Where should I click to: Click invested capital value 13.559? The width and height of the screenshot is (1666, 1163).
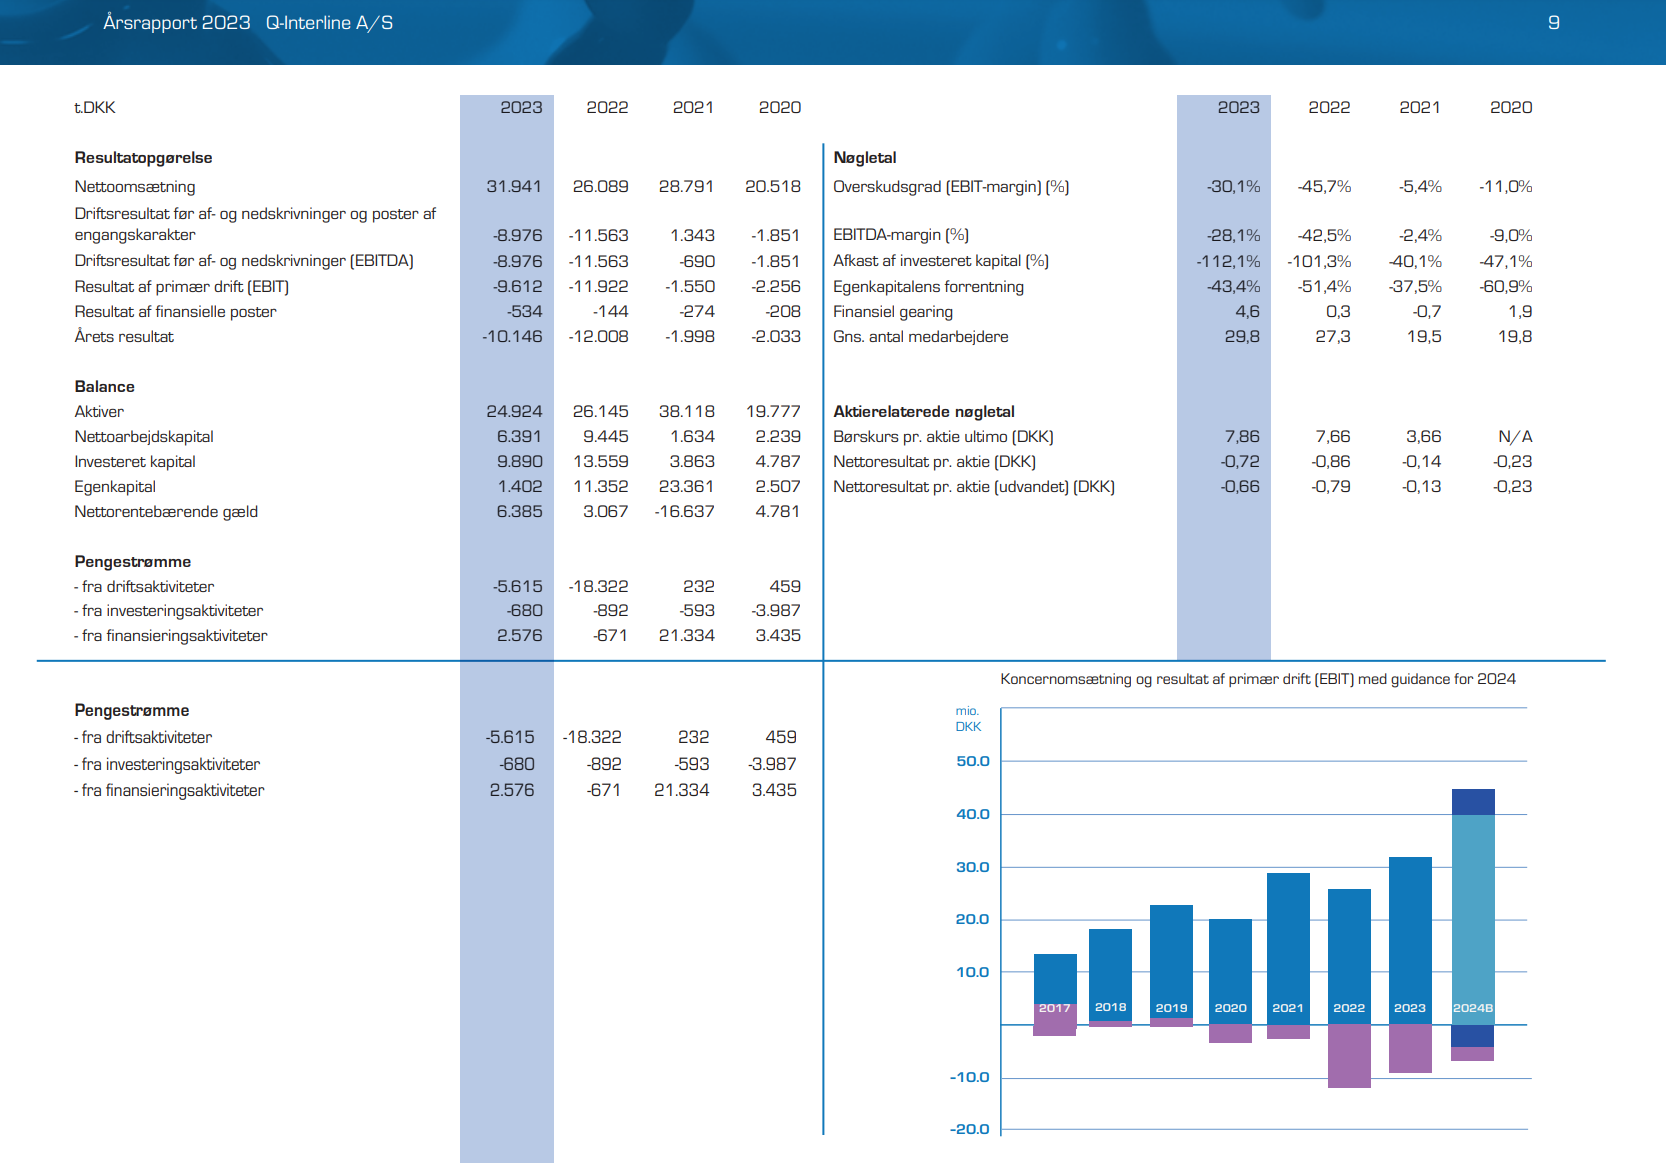tap(600, 461)
